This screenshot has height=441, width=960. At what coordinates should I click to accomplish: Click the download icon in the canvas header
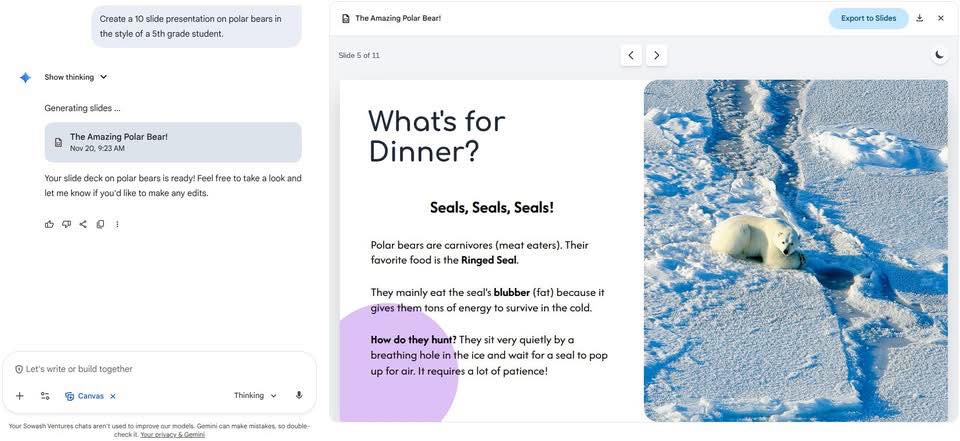(x=919, y=18)
